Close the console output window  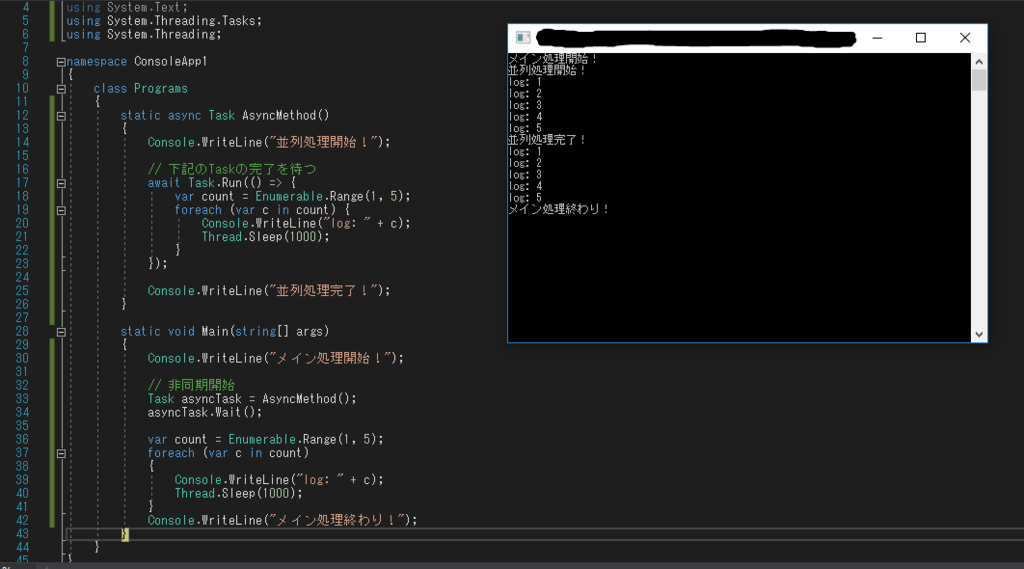tap(965, 38)
